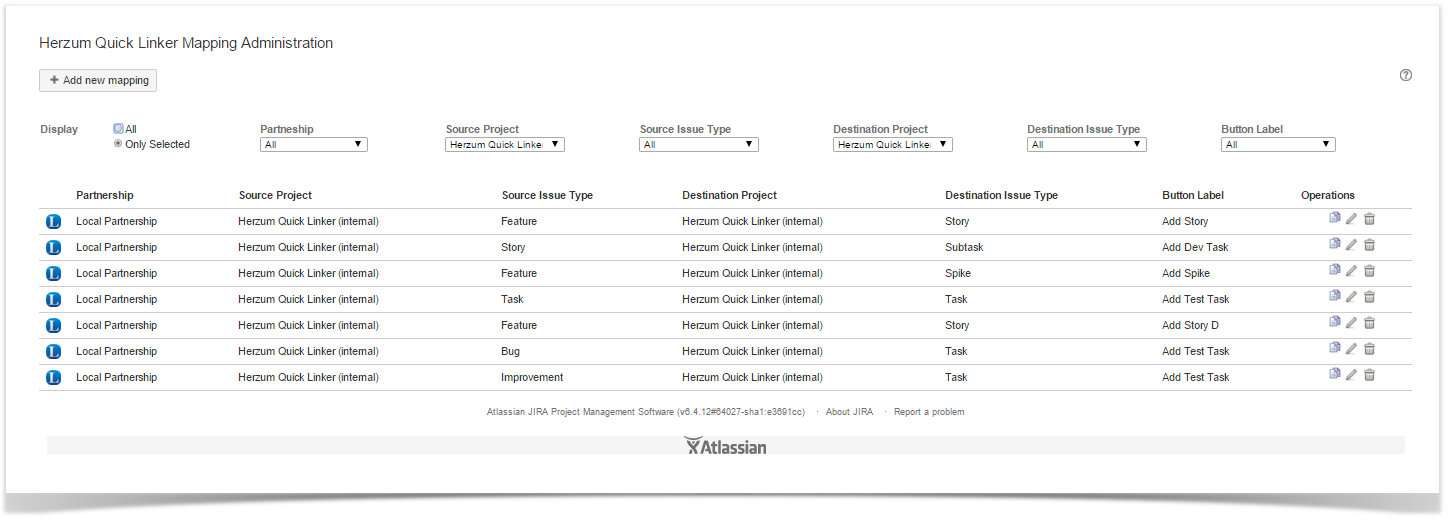Open the About JIRA link
The height and width of the screenshot is (522, 1453).
click(849, 412)
